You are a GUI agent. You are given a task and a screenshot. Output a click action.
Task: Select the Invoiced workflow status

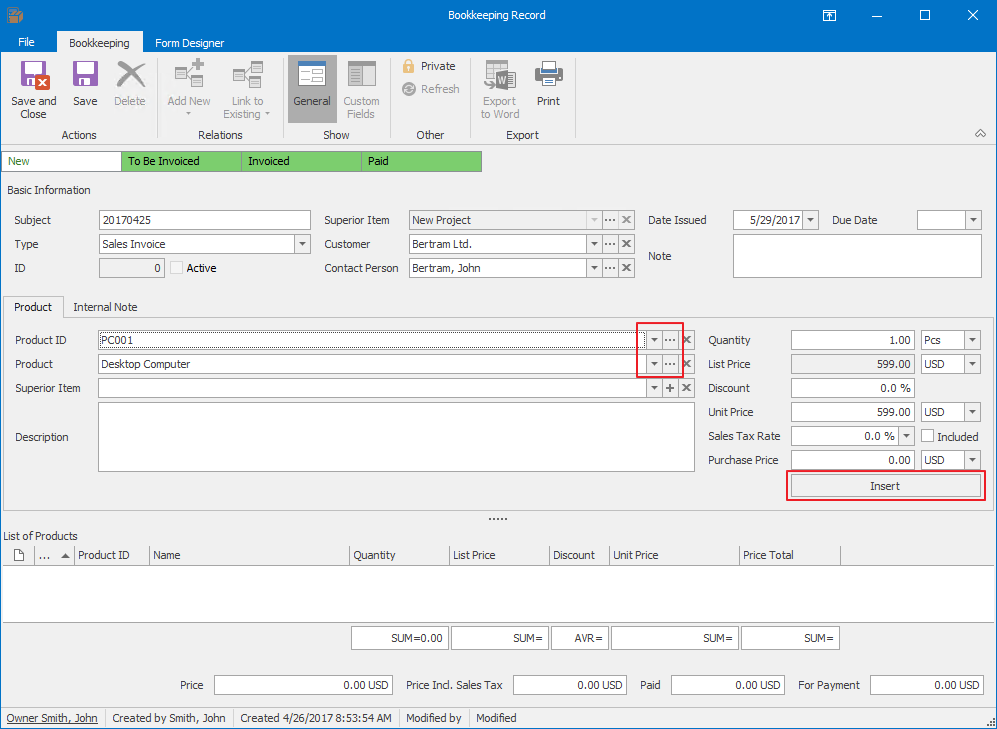point(301,161)
